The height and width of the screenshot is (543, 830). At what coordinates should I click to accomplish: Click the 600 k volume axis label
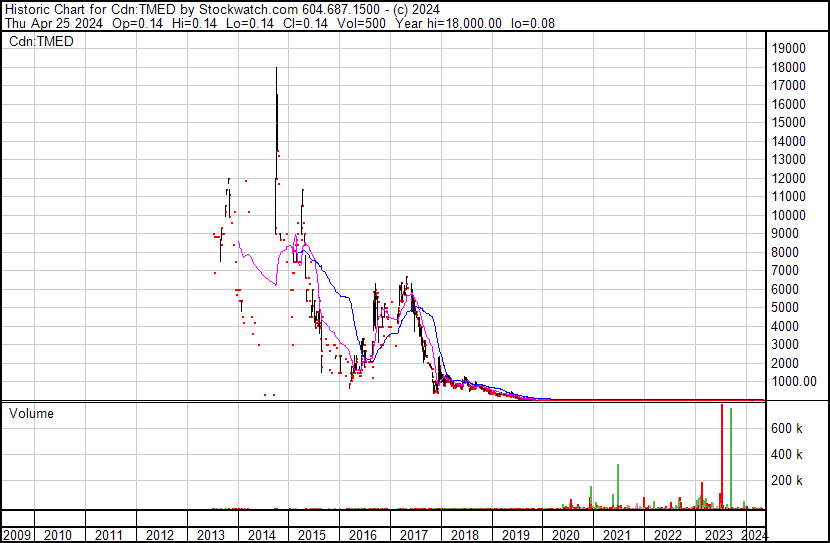(787, 428)
